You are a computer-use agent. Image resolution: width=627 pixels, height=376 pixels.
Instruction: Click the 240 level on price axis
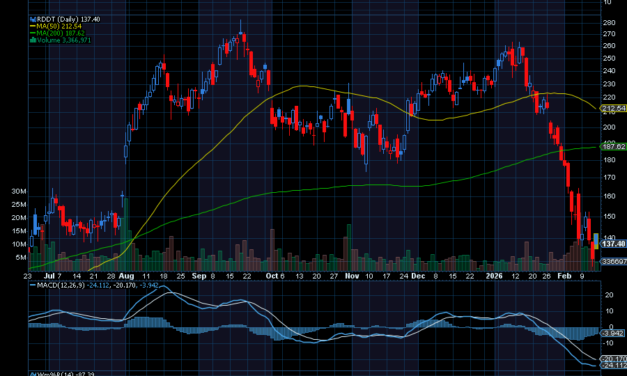tap(609, 71)
